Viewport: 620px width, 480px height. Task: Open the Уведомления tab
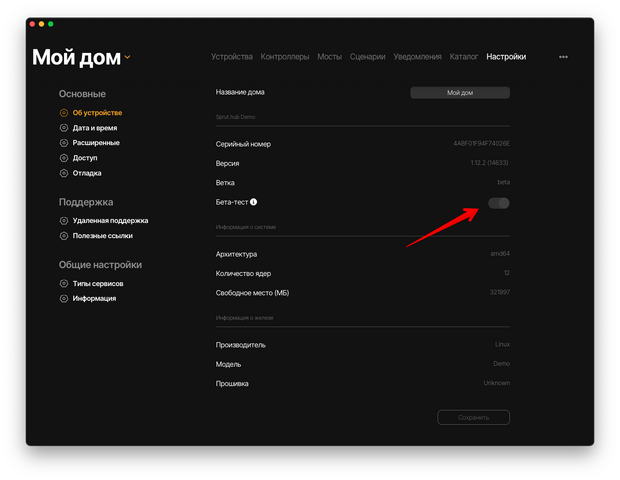point(417,57)
